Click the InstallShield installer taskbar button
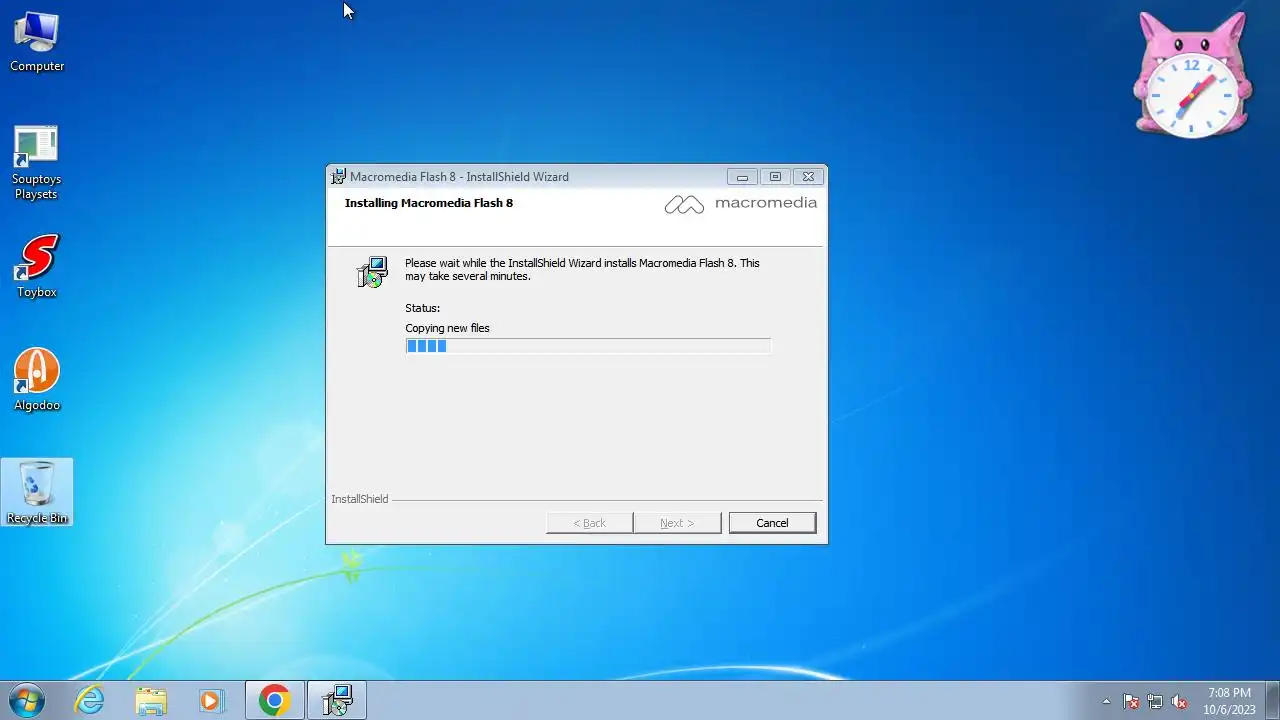 click(337, 700)
